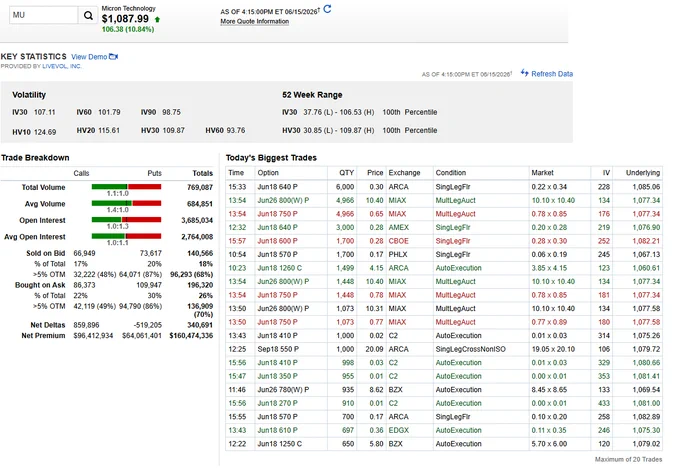Select the Jun26 780(W) P option row
Screen dimensions: 680x471
(x=444, y=389)
